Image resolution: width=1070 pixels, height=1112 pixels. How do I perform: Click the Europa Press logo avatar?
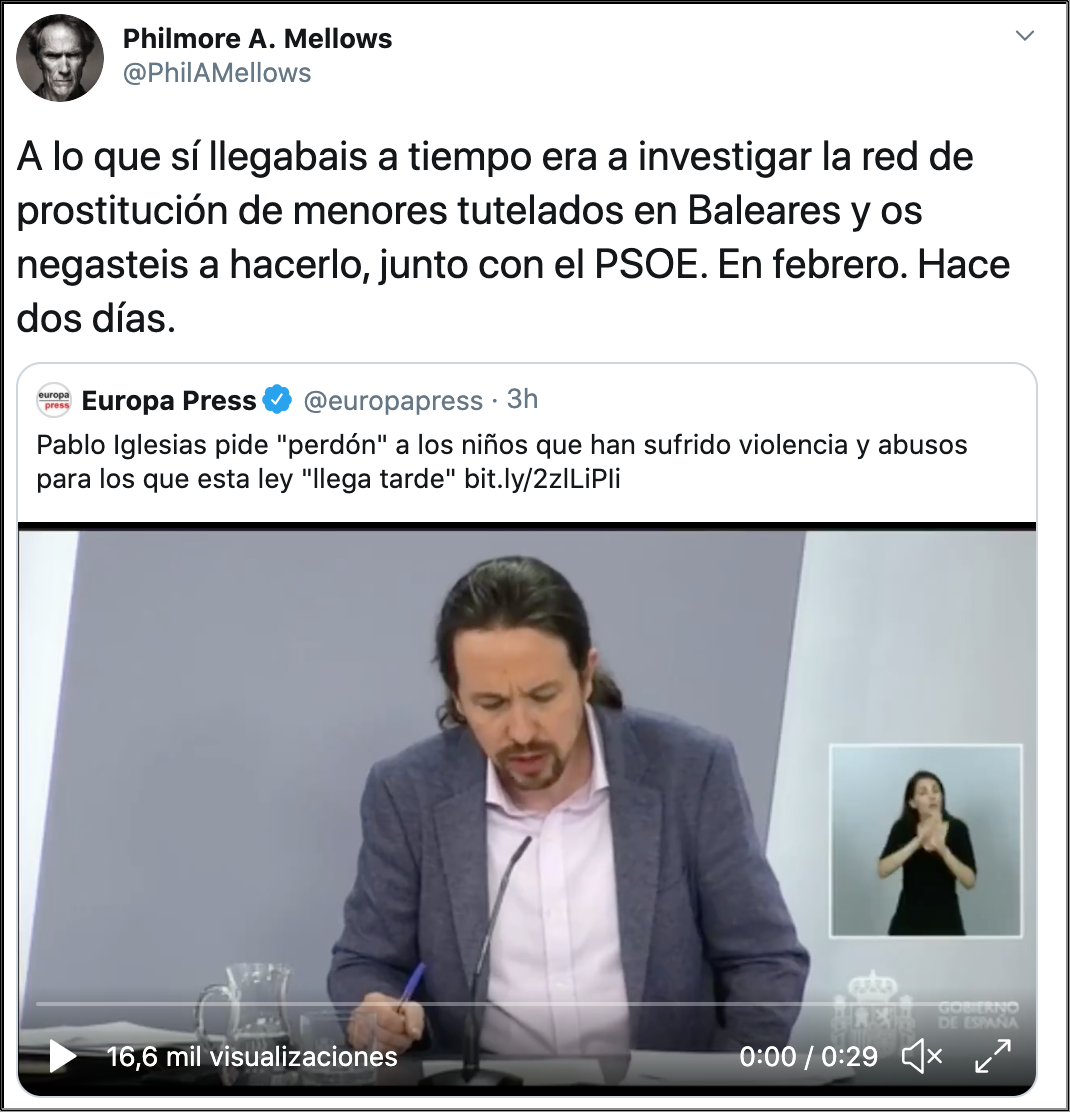[54, 400]
